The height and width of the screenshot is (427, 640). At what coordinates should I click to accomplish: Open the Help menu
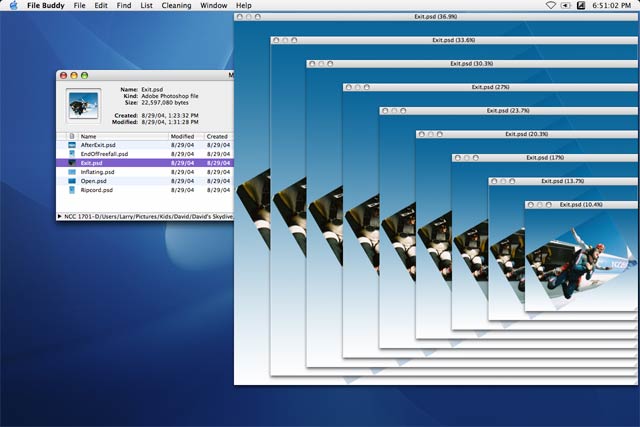pos(244,5)
